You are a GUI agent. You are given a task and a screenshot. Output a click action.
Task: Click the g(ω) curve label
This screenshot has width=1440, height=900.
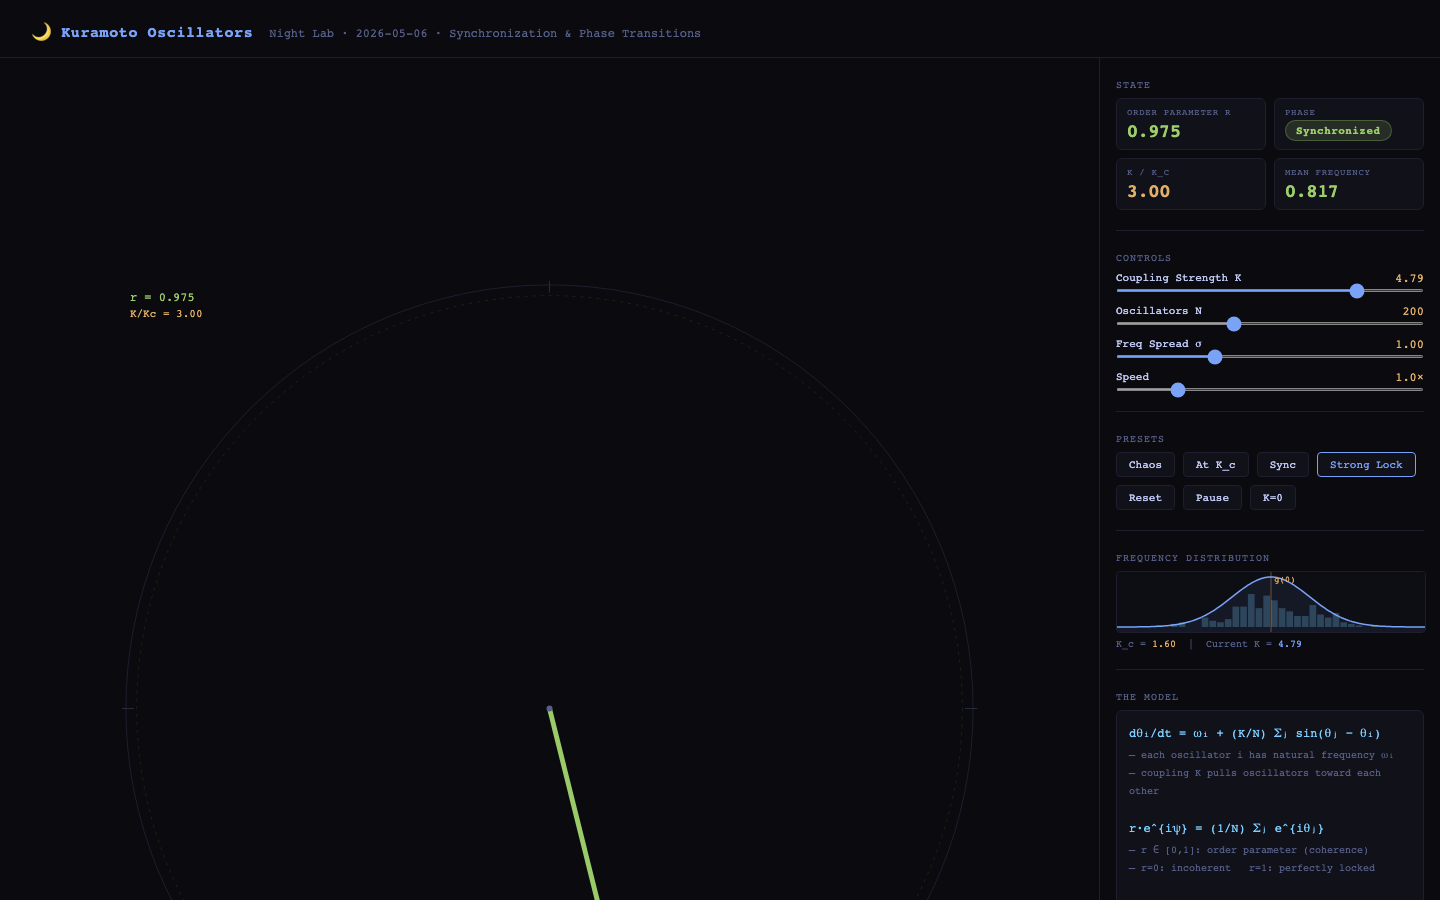point(1284,580)
